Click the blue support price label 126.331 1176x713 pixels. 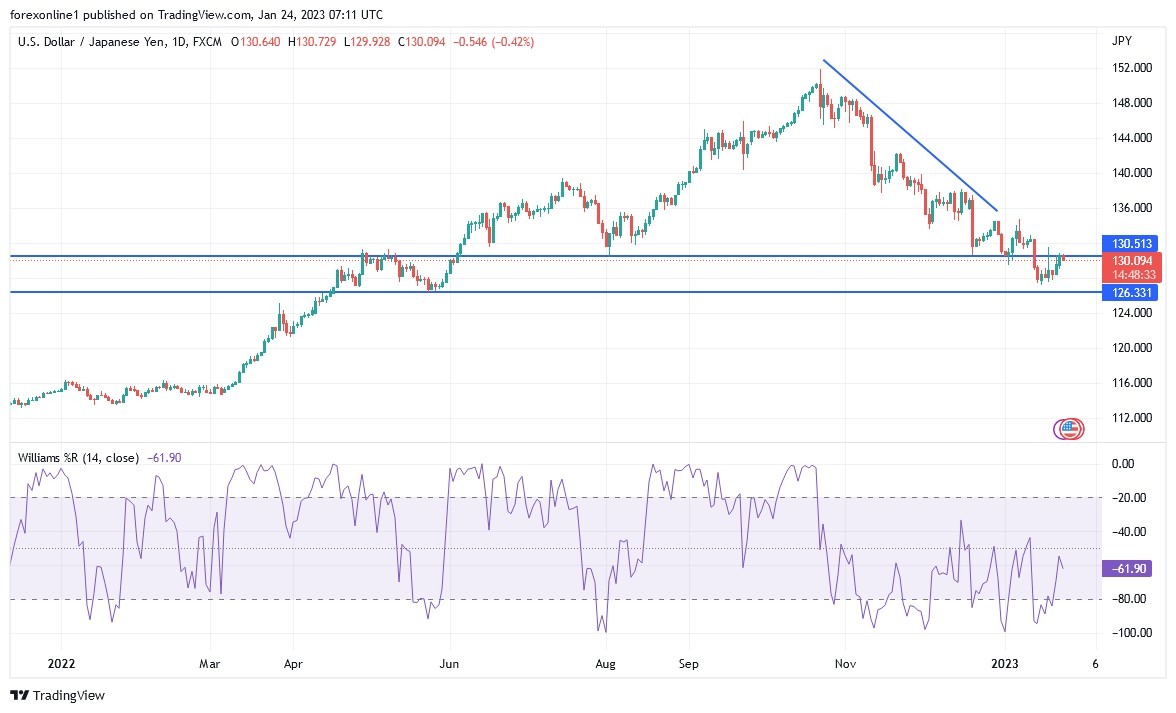click(1134, 292)
